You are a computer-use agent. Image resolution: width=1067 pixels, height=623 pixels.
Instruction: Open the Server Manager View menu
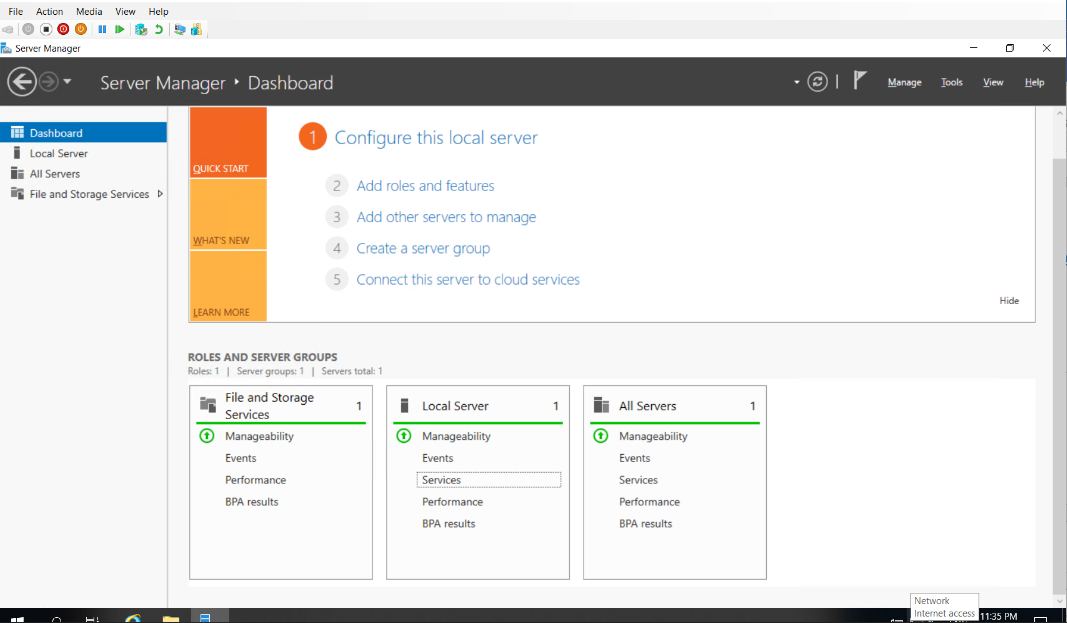tap(993, 82)
